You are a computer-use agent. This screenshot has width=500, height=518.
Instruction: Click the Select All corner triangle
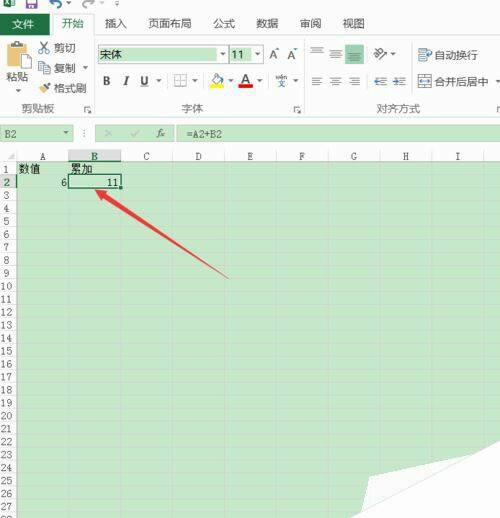11,156
